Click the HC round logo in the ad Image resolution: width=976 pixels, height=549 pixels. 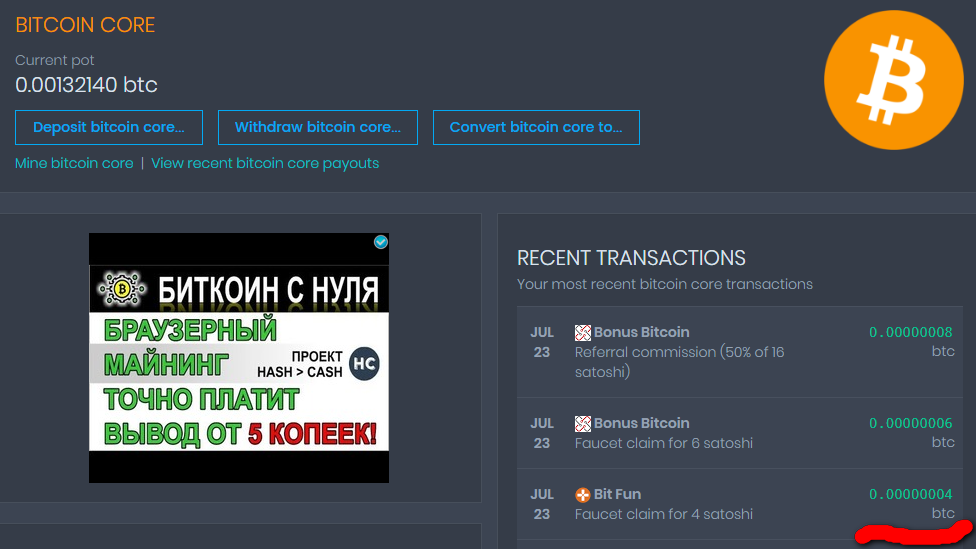365,364
